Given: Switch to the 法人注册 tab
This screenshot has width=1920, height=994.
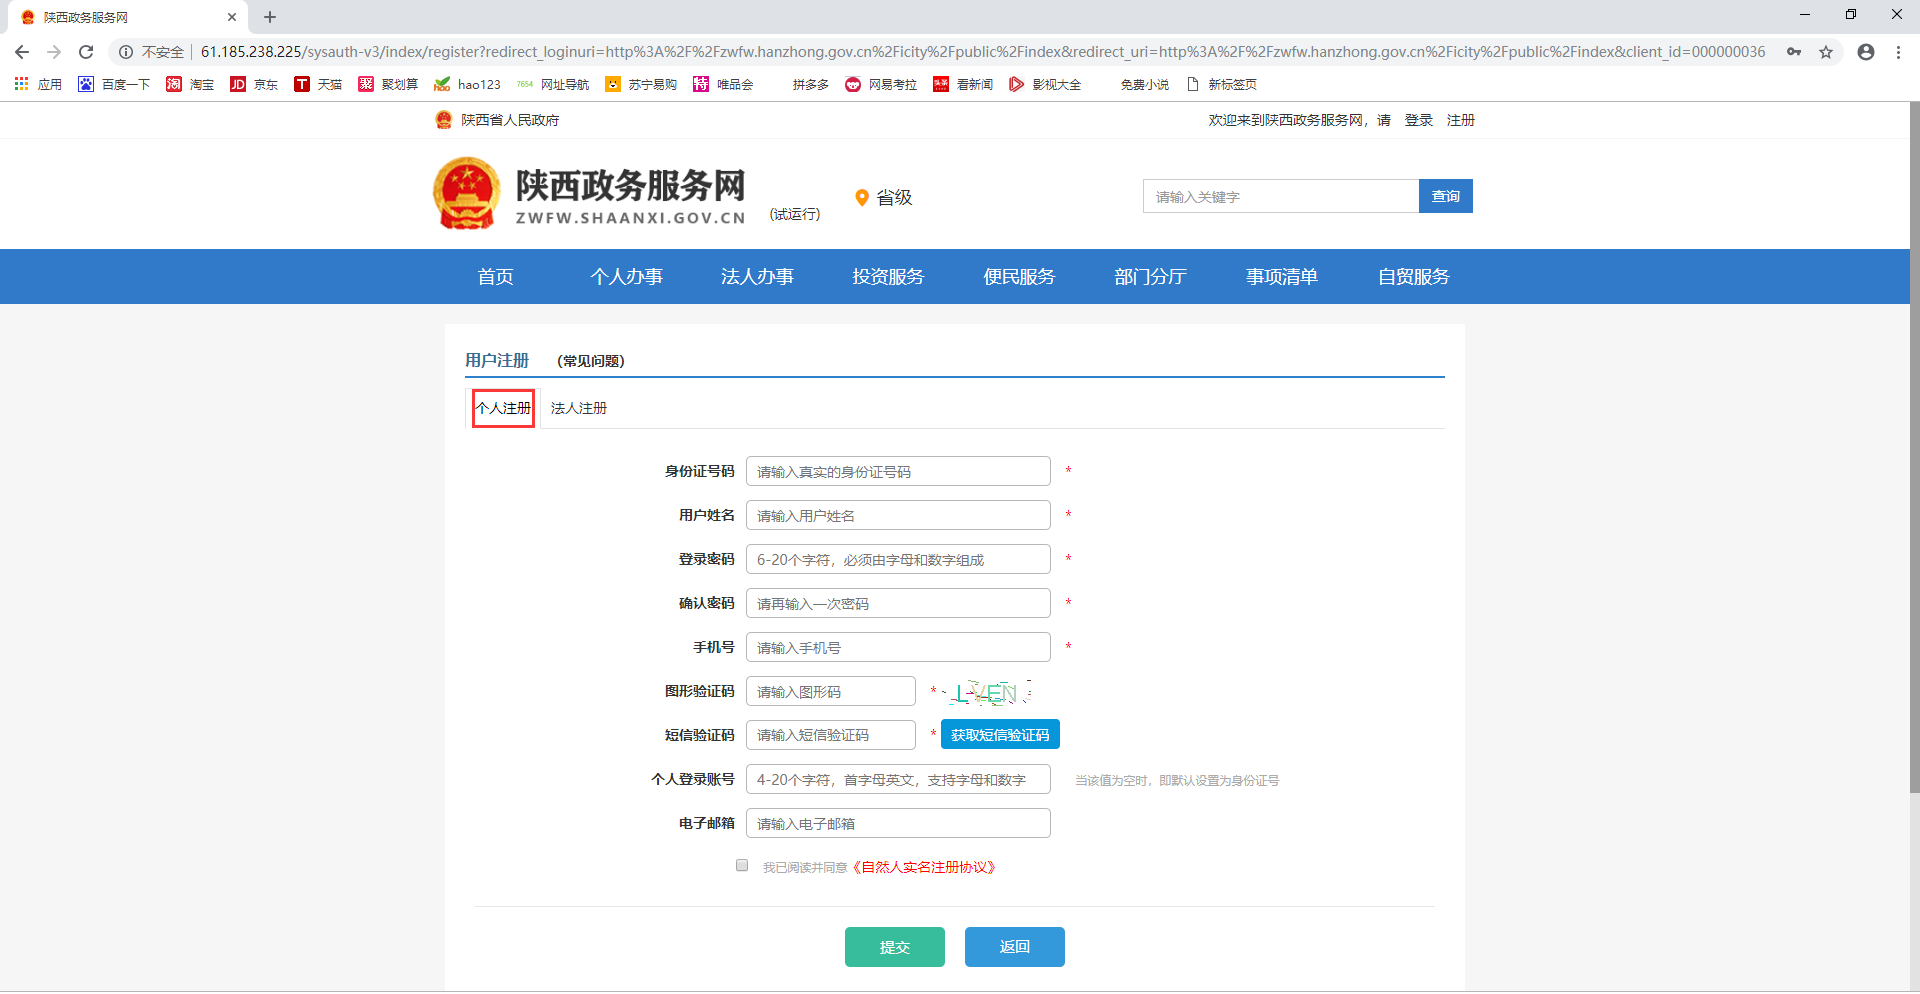Looking at the screenshot, I should 579,408.
